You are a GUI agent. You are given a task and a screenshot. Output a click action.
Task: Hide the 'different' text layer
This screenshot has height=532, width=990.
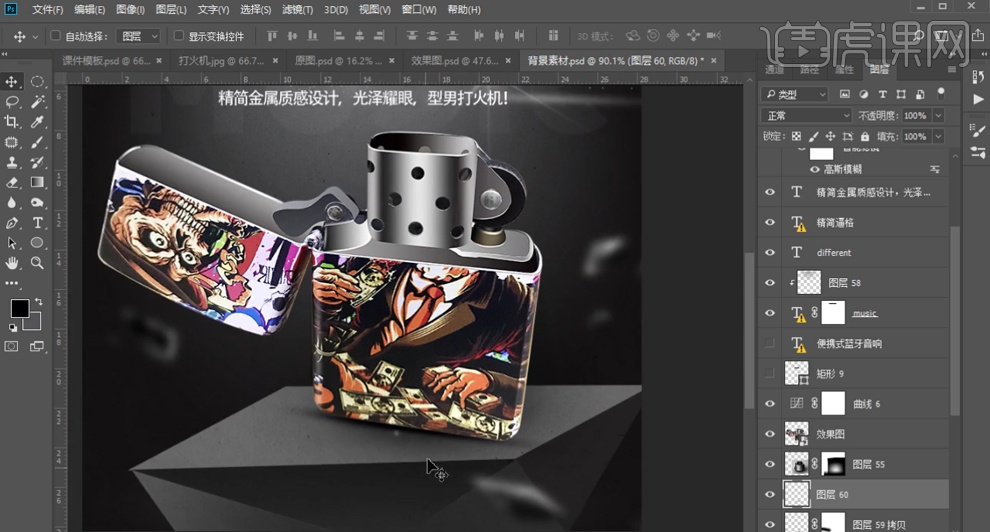point(769,253)
